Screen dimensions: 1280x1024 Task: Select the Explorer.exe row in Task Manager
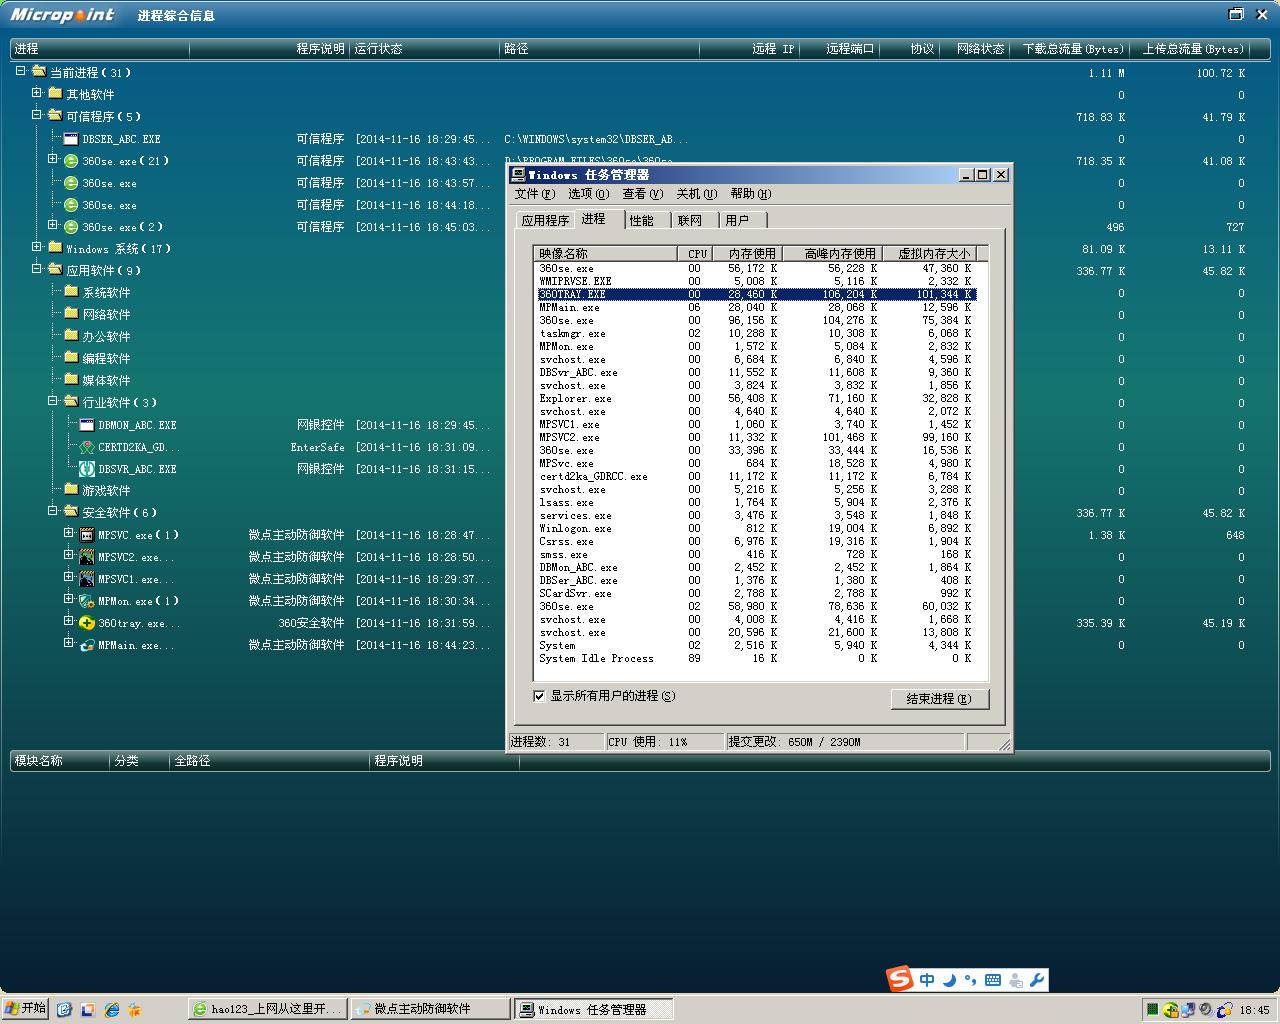point(755,398)
